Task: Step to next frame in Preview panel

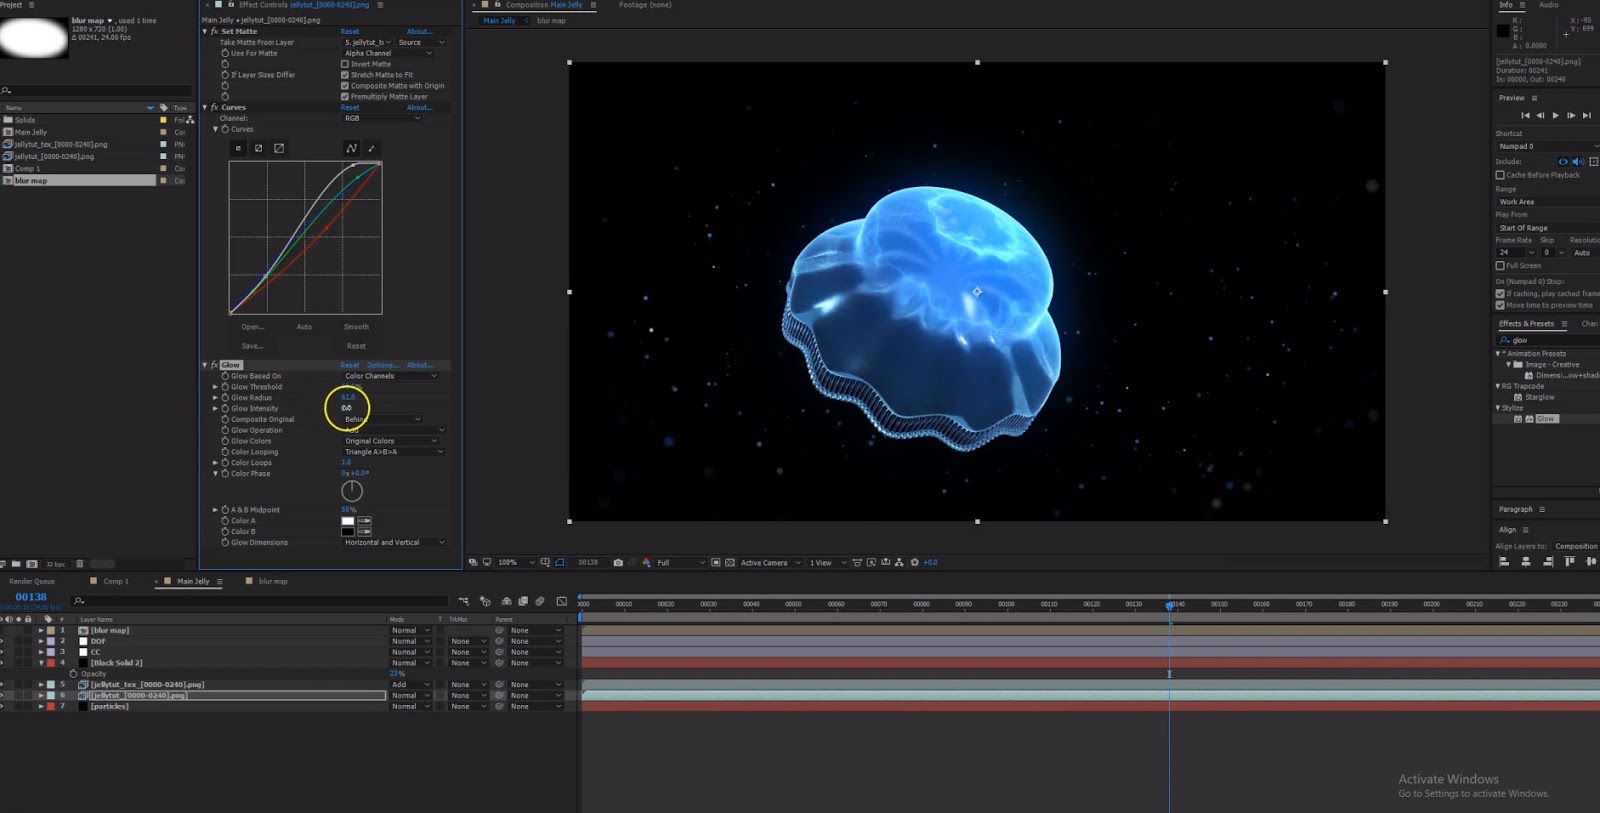Action: pos(1571,116)
